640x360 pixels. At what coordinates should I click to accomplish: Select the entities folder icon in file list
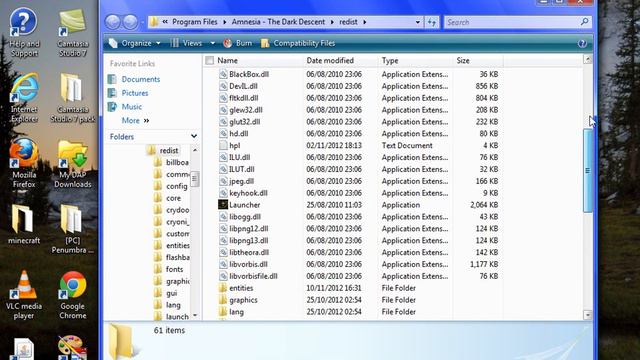(223, 288)
